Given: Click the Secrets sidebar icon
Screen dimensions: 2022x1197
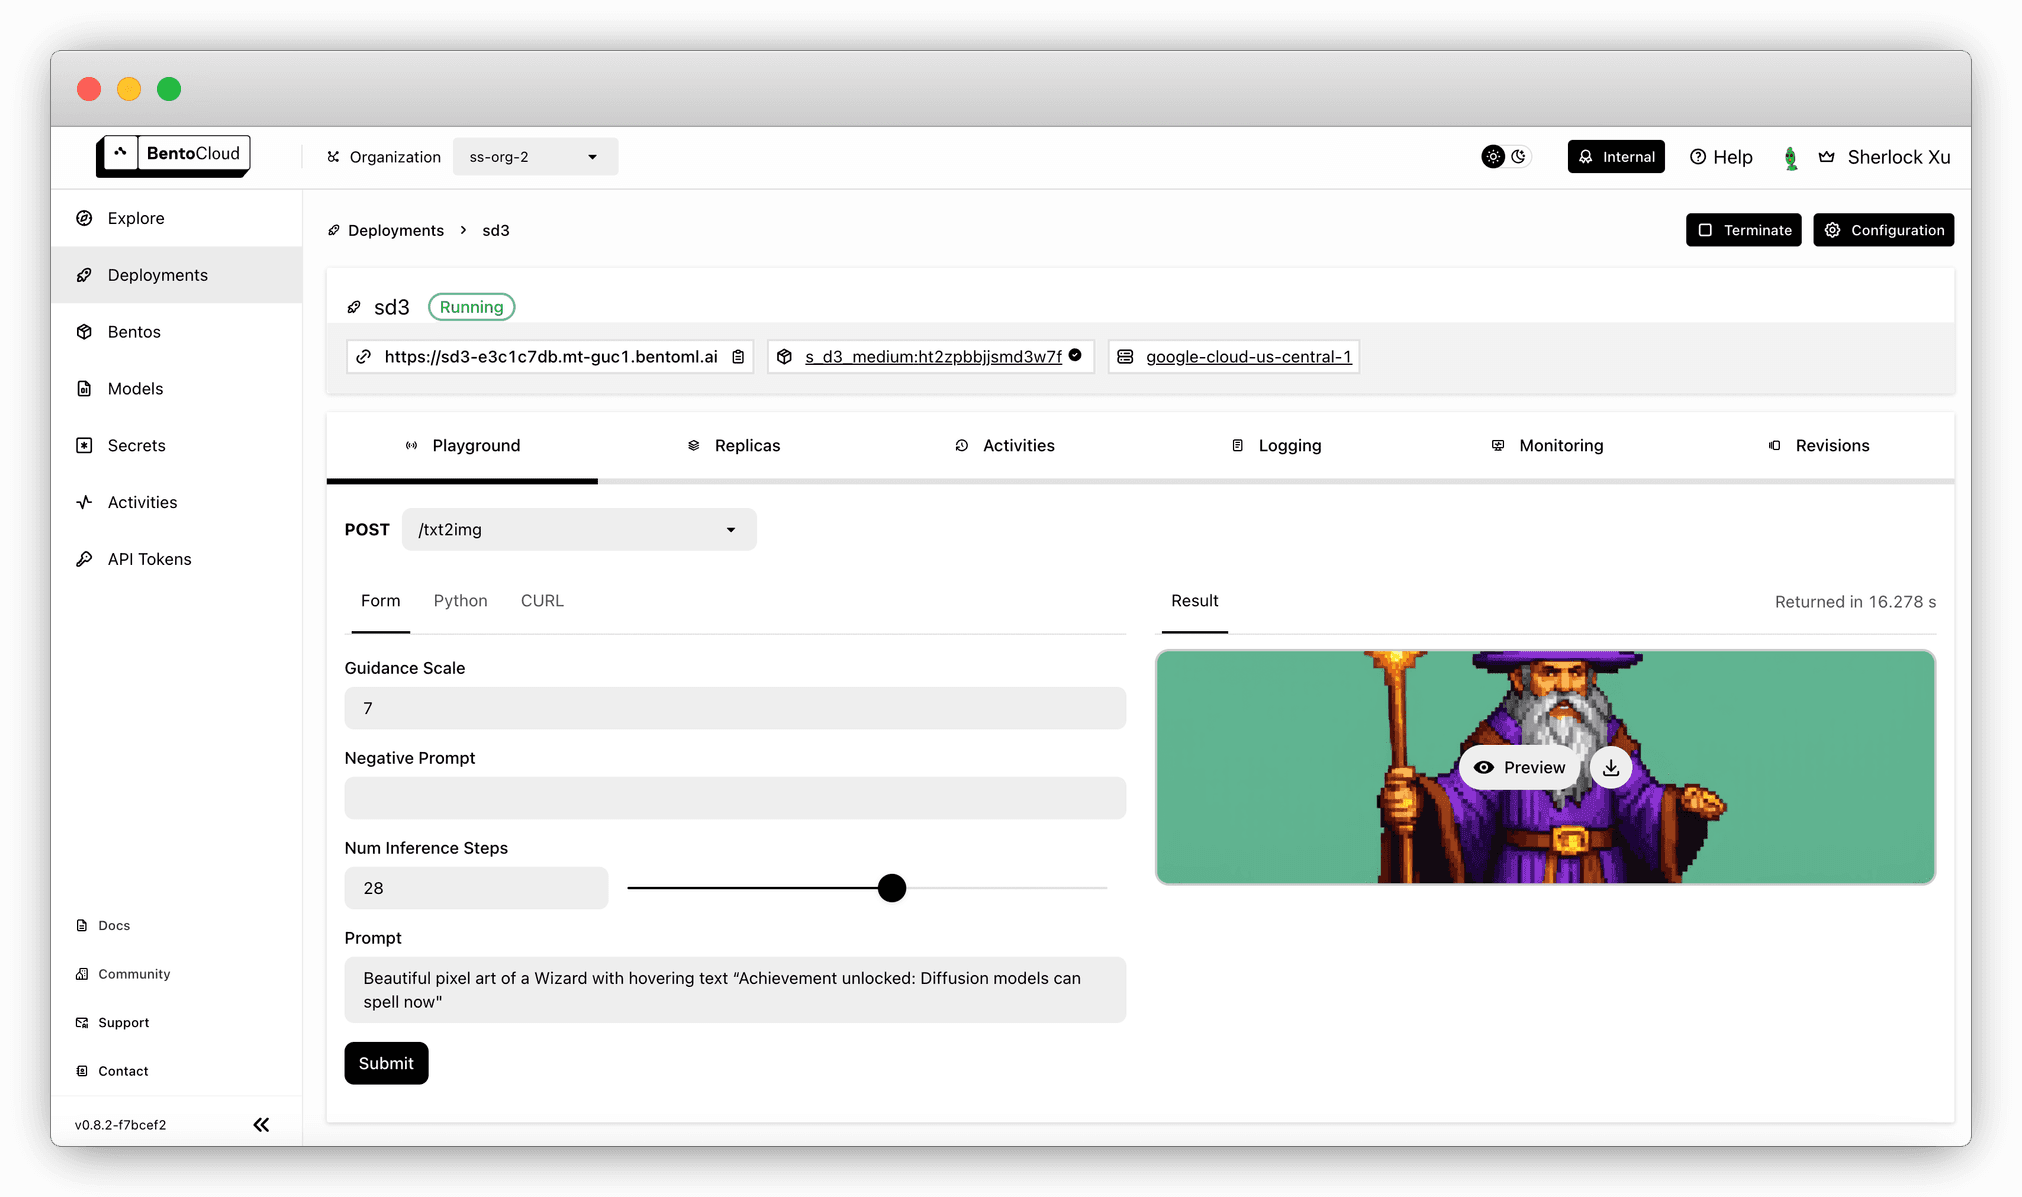Looking at the screenshot, I should click(x=83, y=445).
